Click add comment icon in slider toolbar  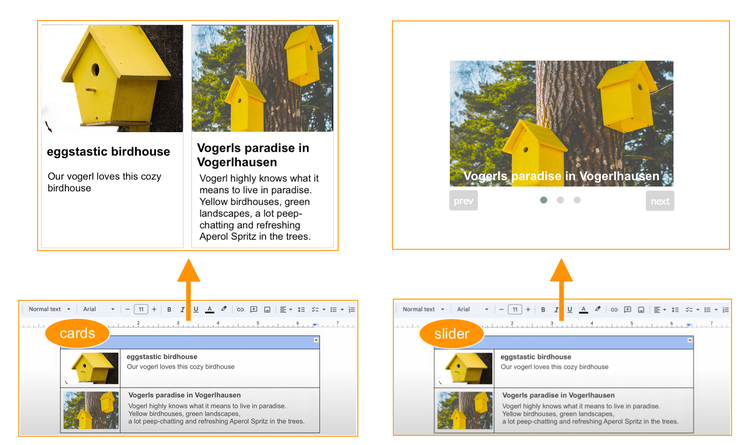(628, 310)
